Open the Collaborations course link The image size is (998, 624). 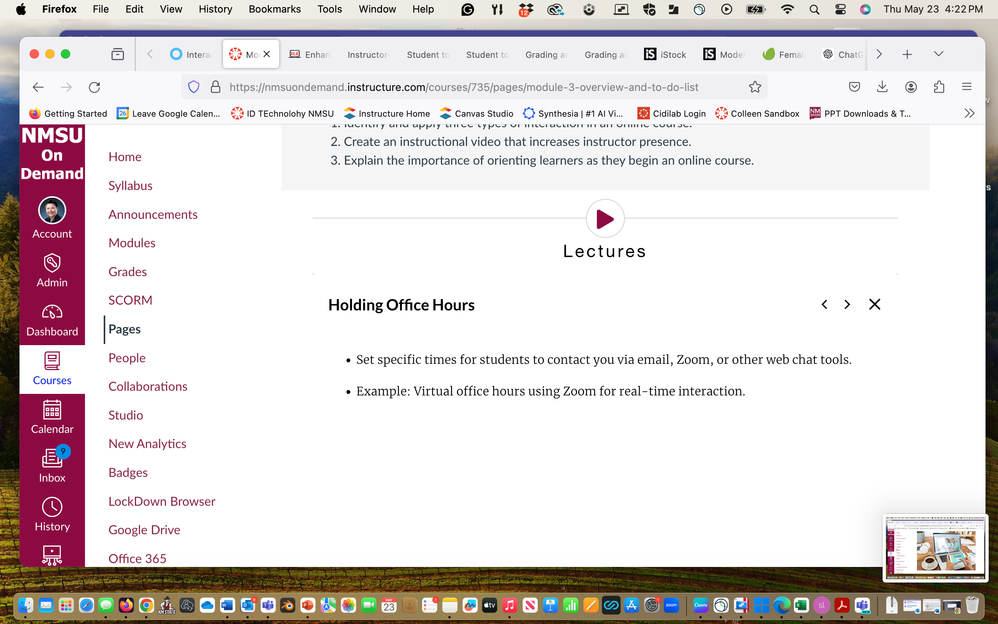tap(148, 386)
